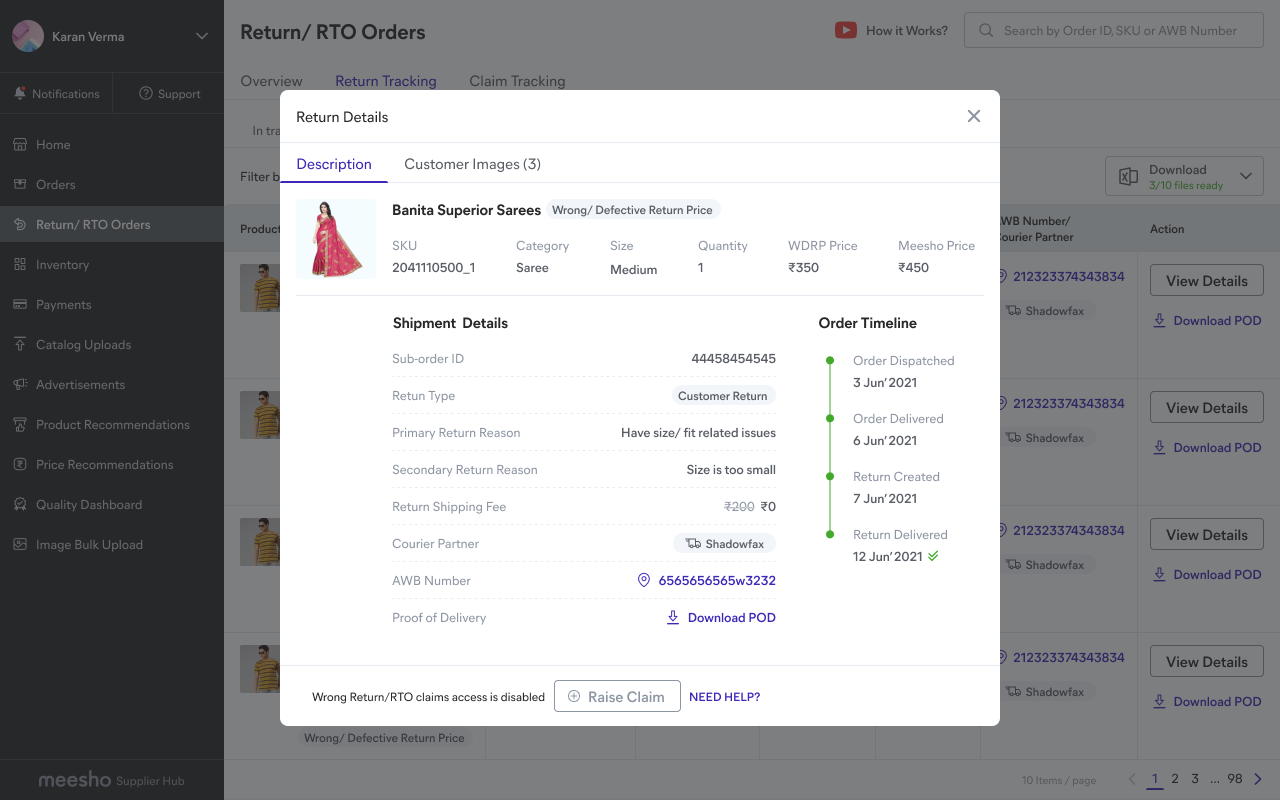Click the YouTube How it Works icon
The width and height of the screenshot is (1280, 800).
(x=846, y=30)
